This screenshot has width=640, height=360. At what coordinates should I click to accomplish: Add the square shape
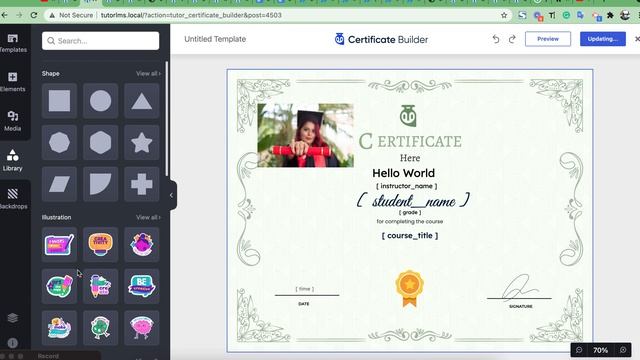[60, 101]
